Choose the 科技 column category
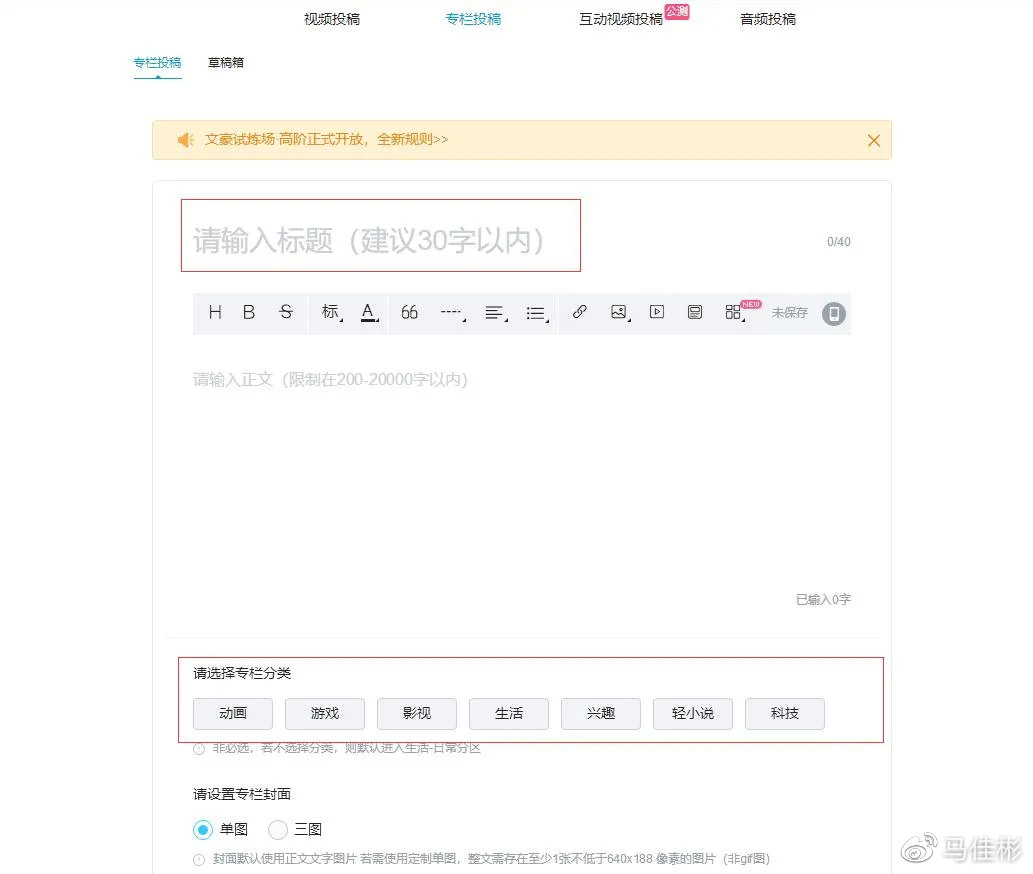Image resolution: width=1033 pixels, height=874 pixels. click(784, 713)
